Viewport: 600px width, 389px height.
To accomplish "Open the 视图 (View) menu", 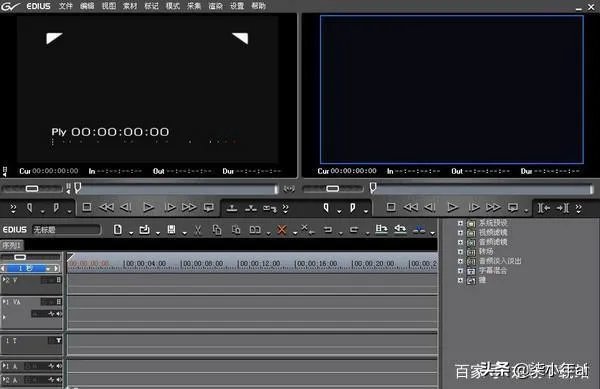I will (x=108, y=6).
